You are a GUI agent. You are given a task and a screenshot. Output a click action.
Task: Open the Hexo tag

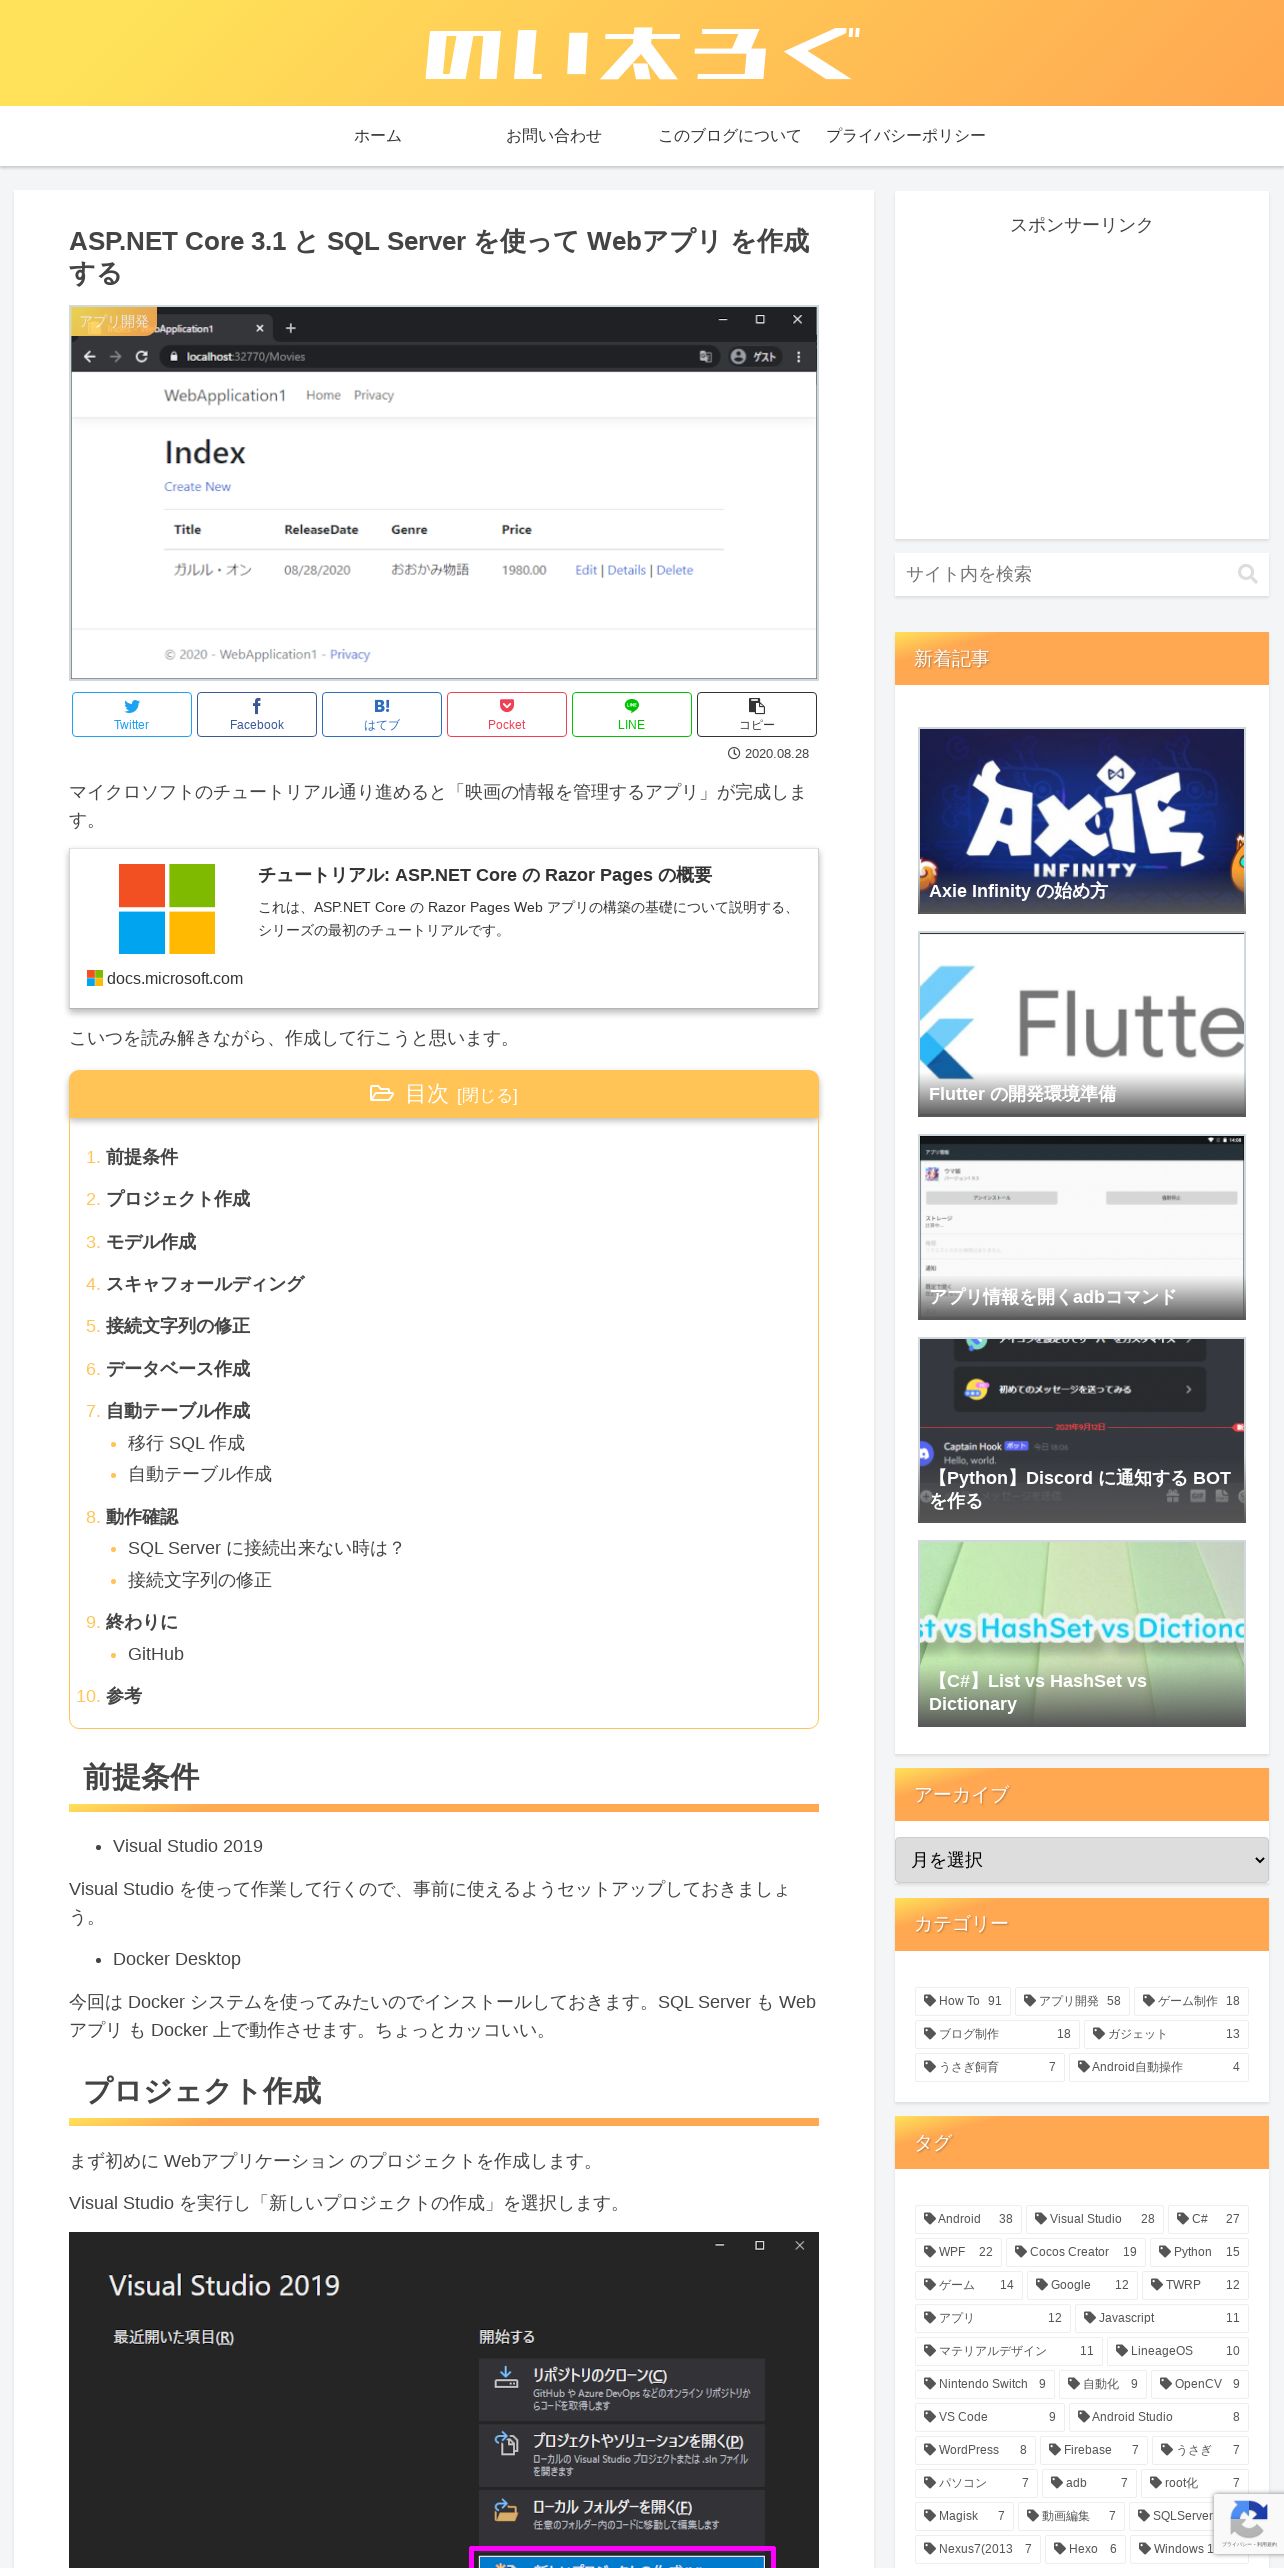[x=1085, y=2549]
